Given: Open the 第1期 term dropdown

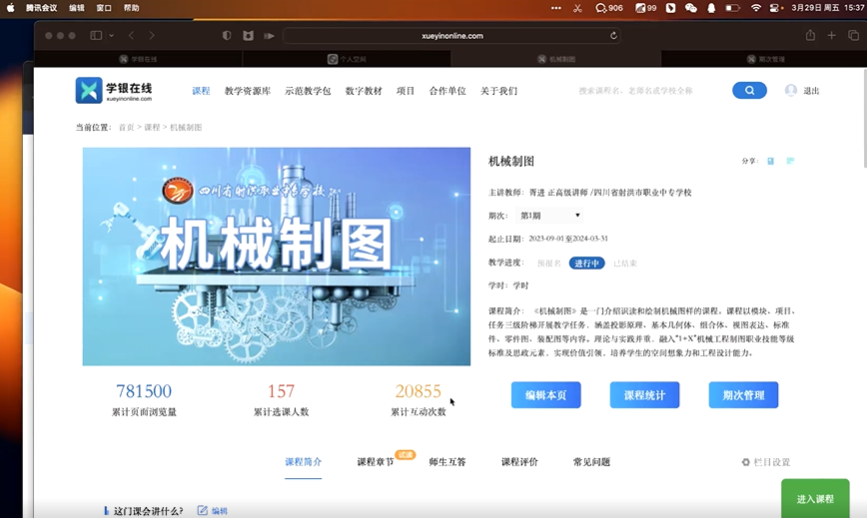Looking at the screenshot, I should (x=549, y=215).
